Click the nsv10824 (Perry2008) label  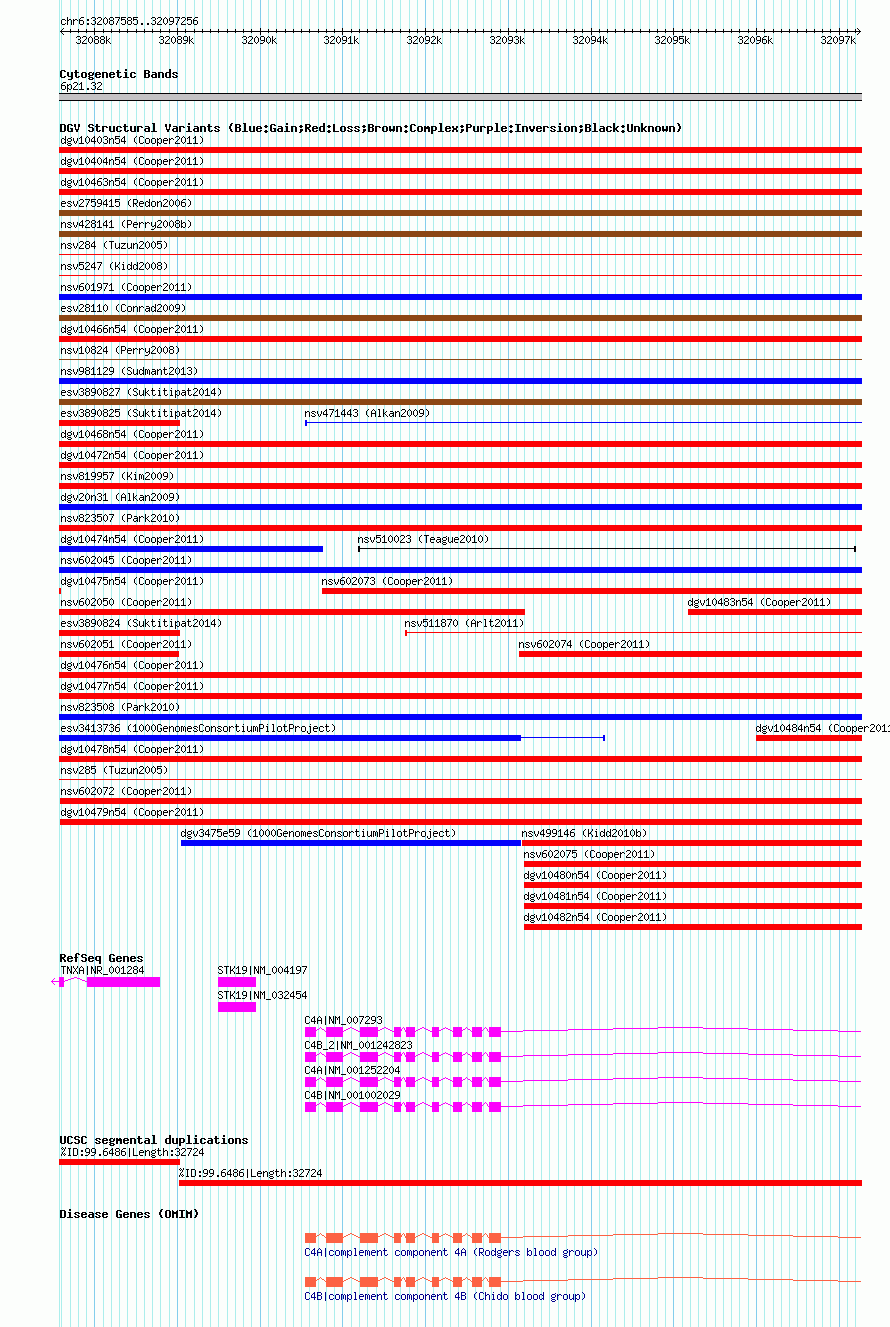(x=120, y=350)
